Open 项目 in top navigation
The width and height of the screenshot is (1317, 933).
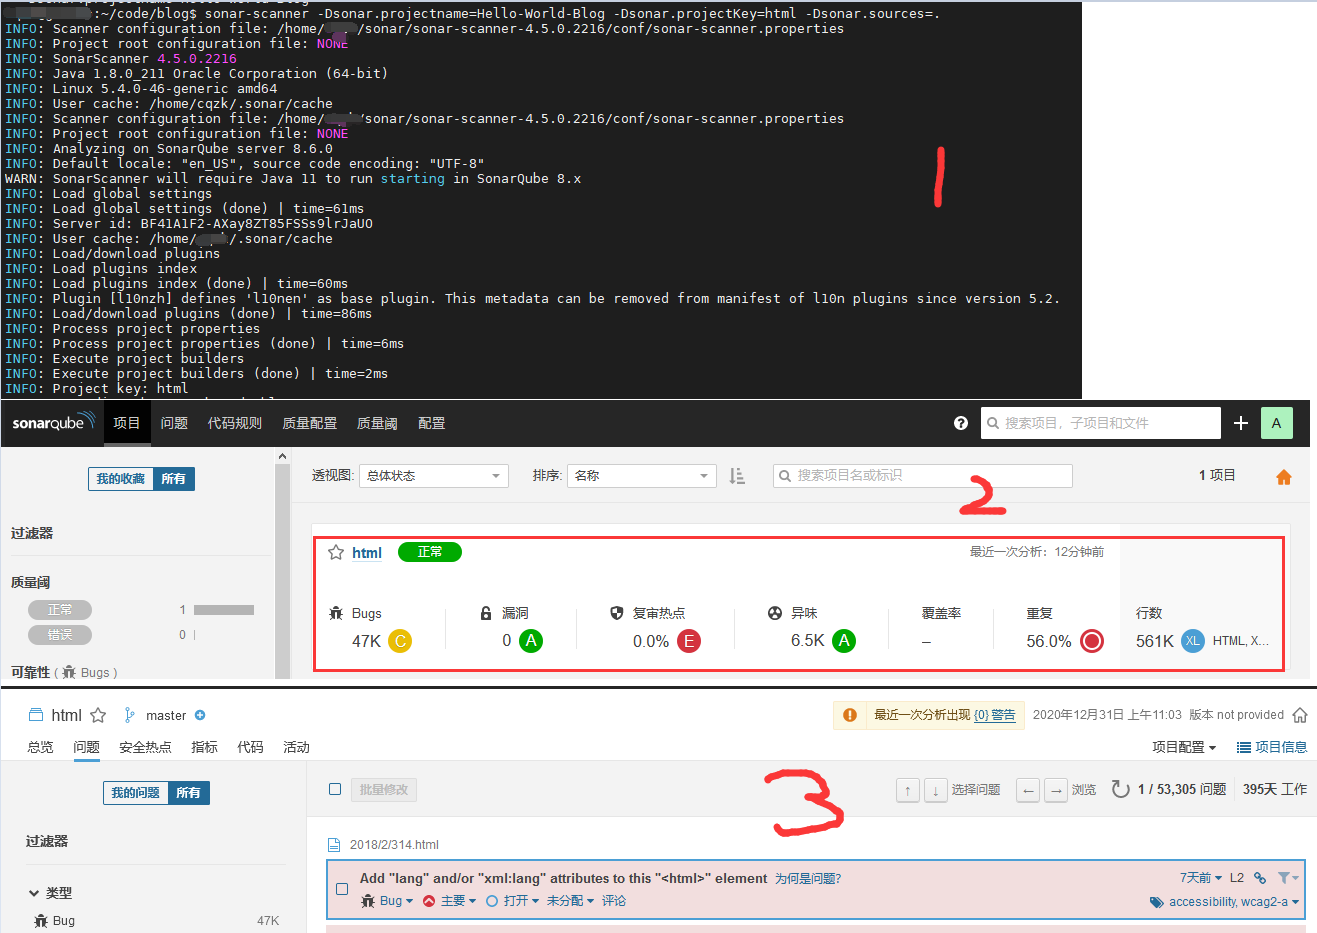coord(127,423)
